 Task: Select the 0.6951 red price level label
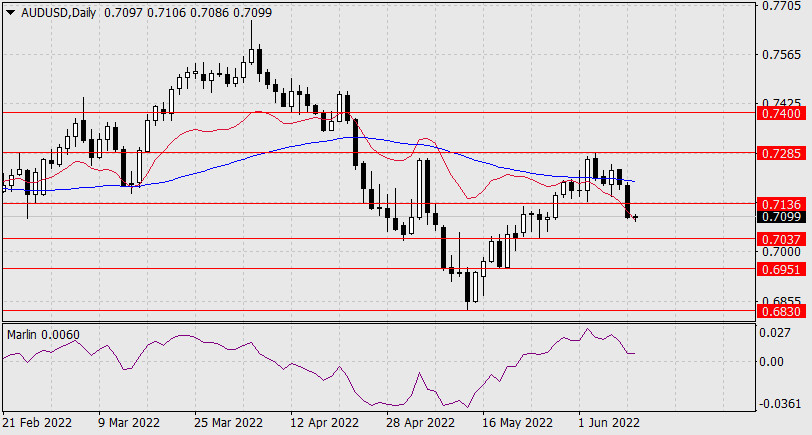pos(781,269)
